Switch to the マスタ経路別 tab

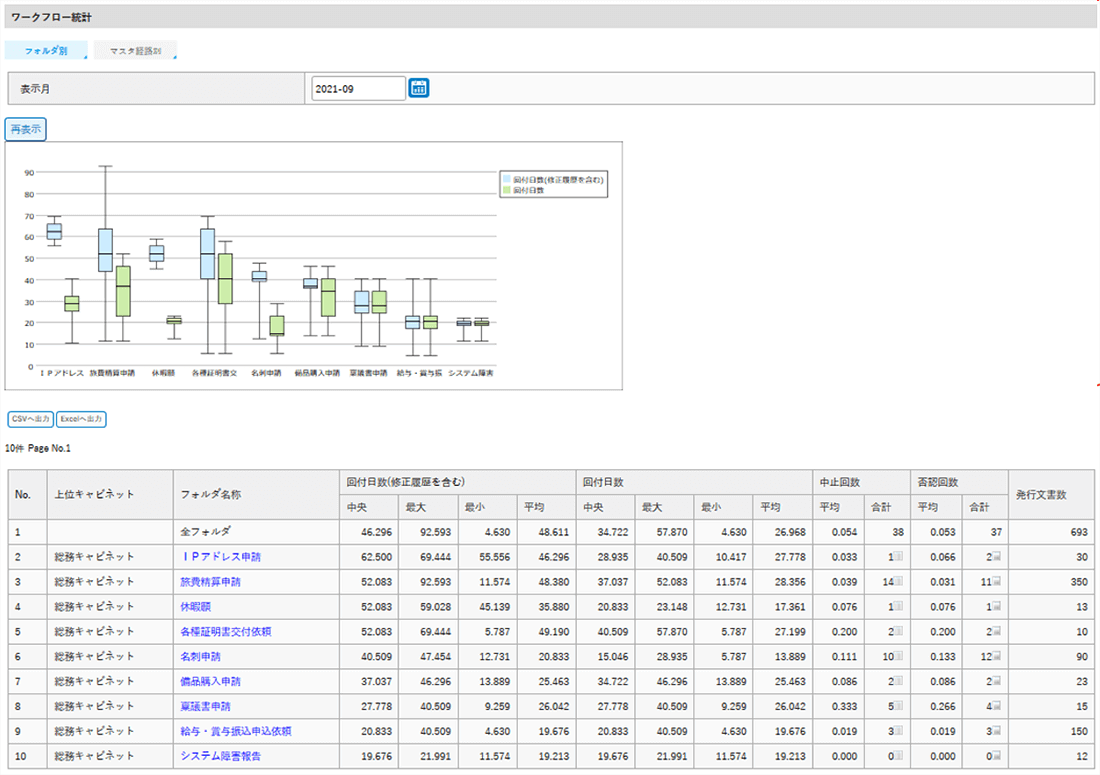tap(135, 50)
